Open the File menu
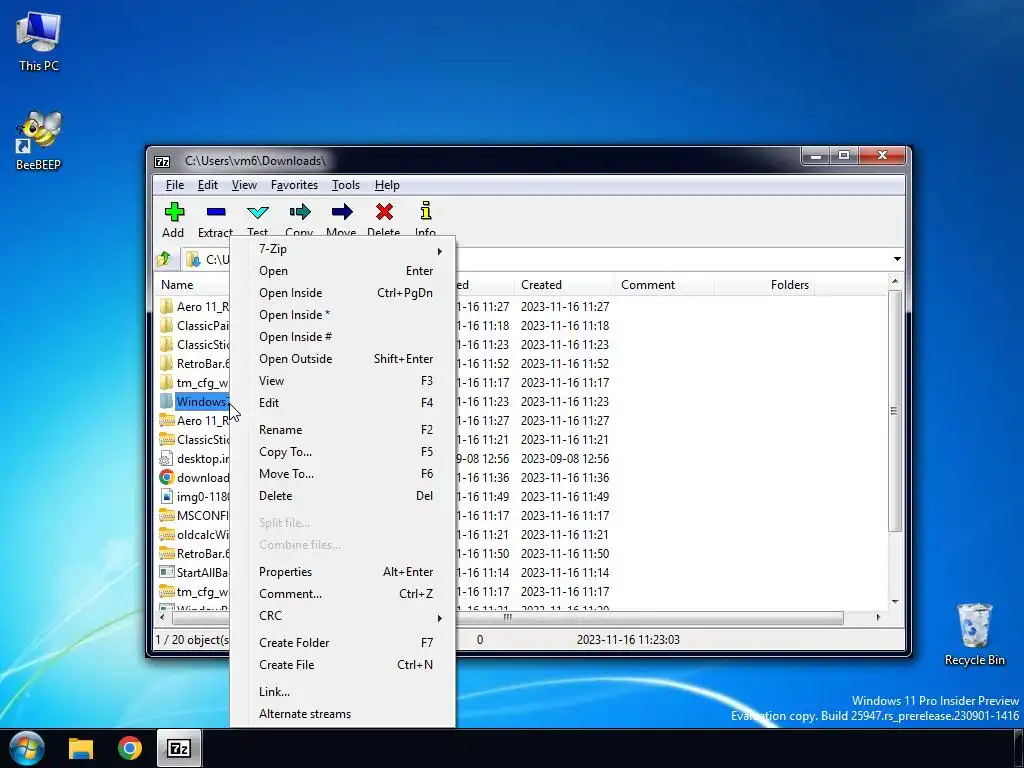The image size is (1024, 768). point(174,185)
